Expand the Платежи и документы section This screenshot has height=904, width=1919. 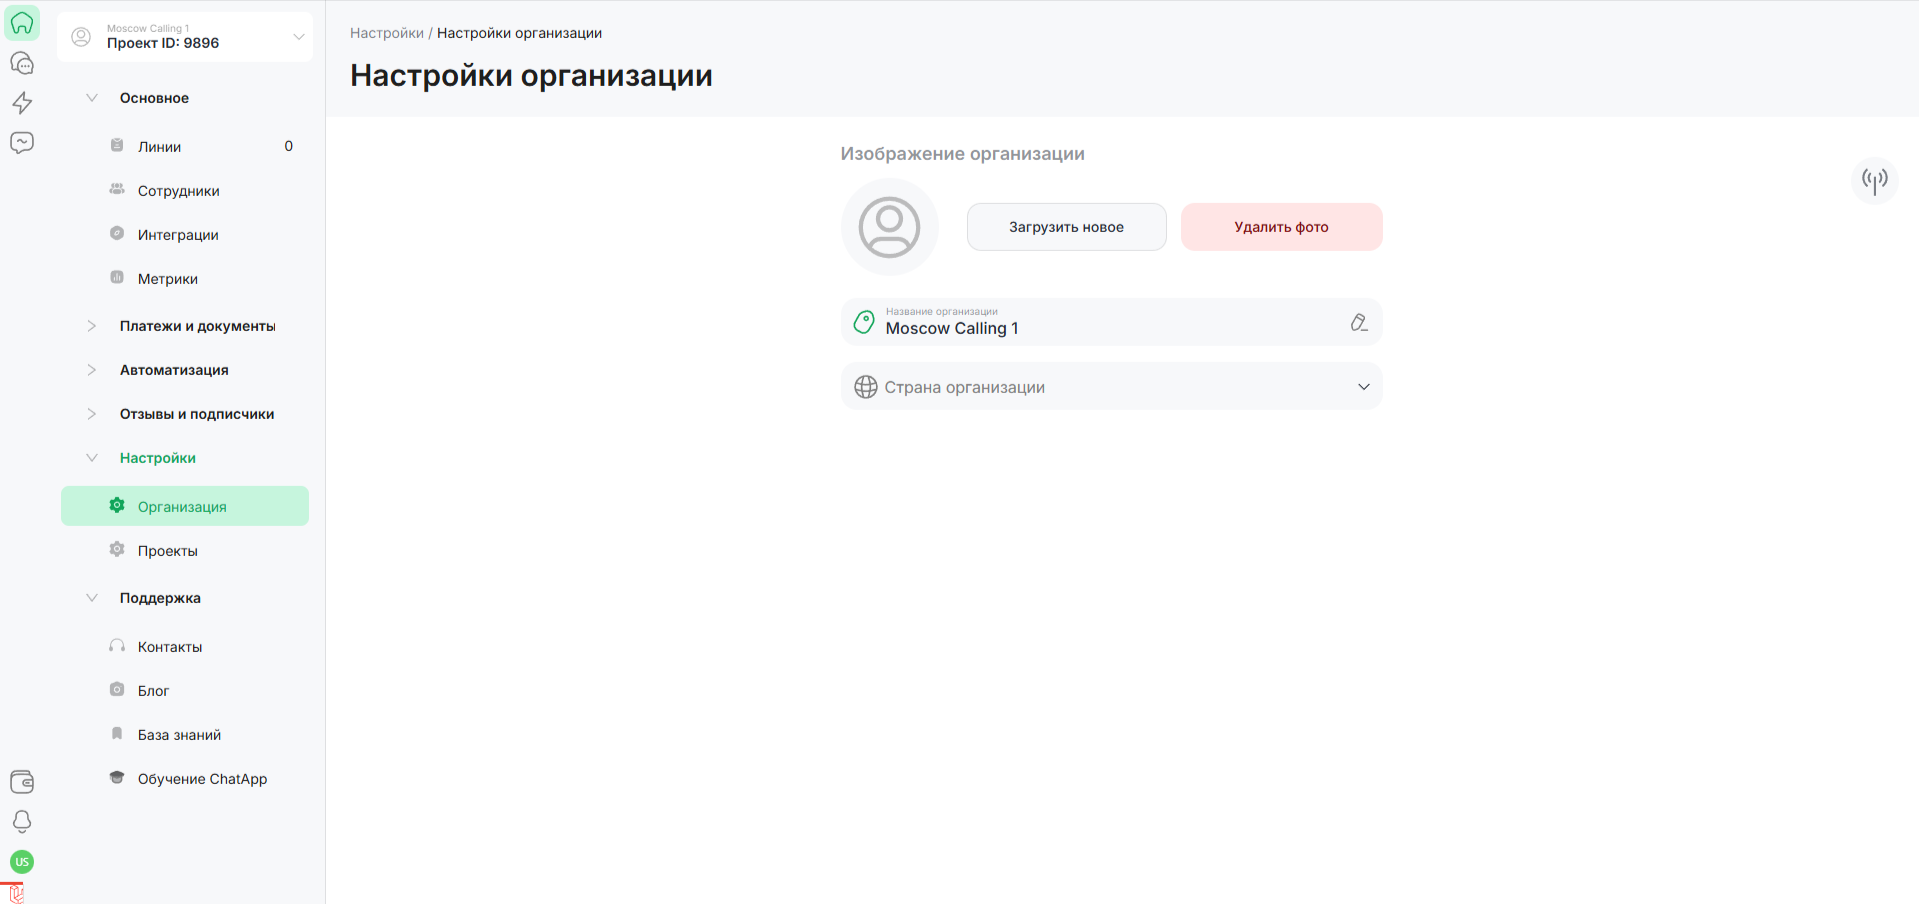[x=197, y=326]
